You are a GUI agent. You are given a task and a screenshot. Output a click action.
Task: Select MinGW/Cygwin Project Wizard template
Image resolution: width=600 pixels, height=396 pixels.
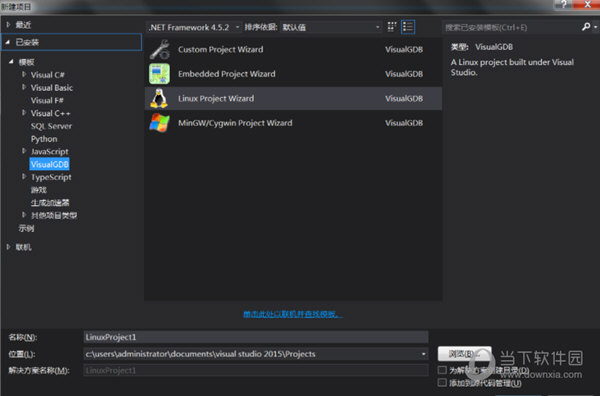pyautogui.click(x=293, y=123)
